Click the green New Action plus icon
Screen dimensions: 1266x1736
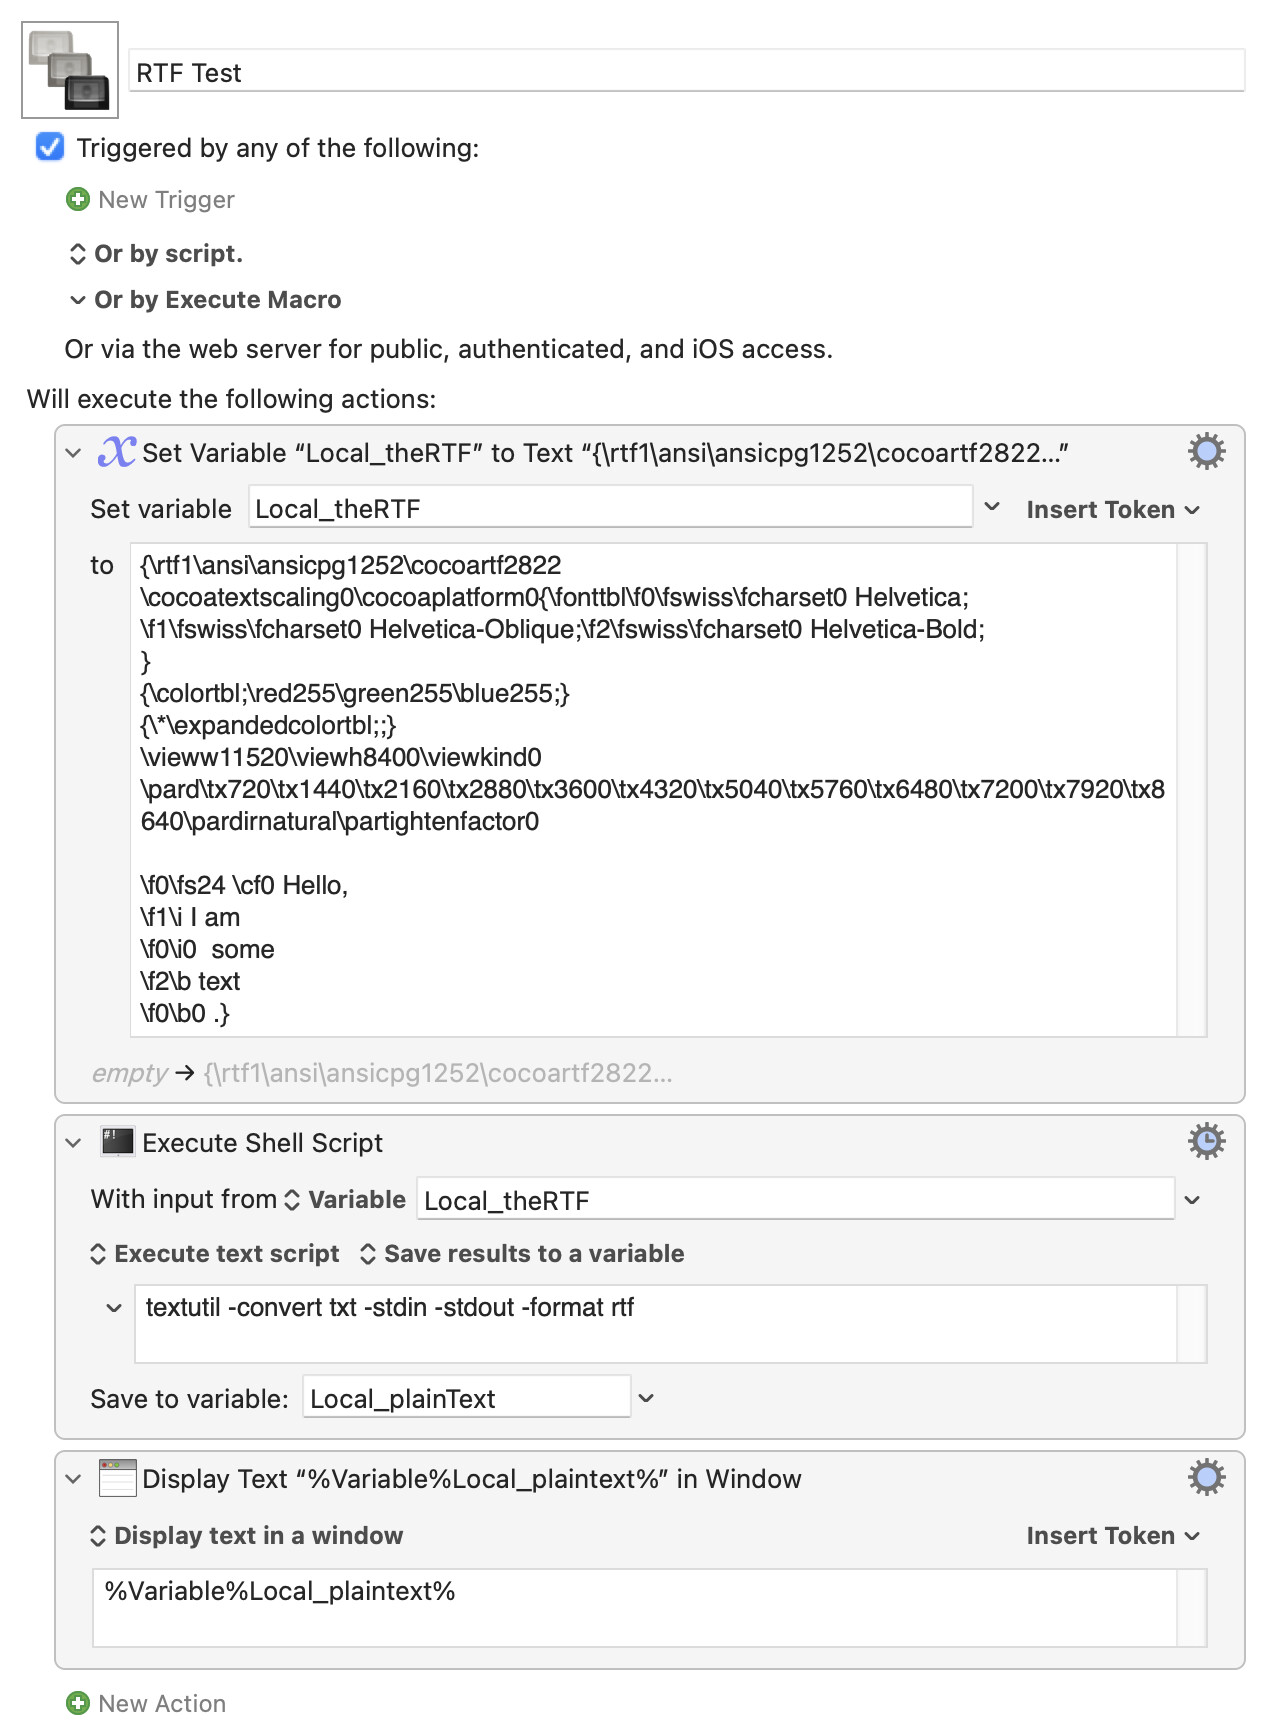coord(77,1703)
